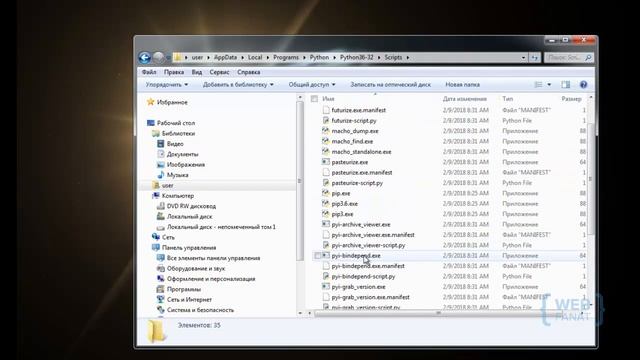Open the Файл menu
Viewport: 640px width, 360px height.
[149, 72]
